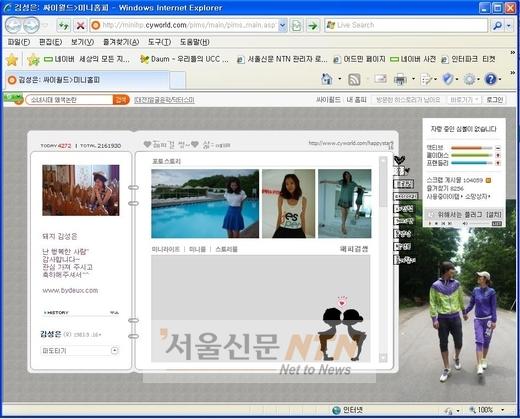Open the 편집(E) menu
This screenshot has height=419, width=520.
coord(50,42)
